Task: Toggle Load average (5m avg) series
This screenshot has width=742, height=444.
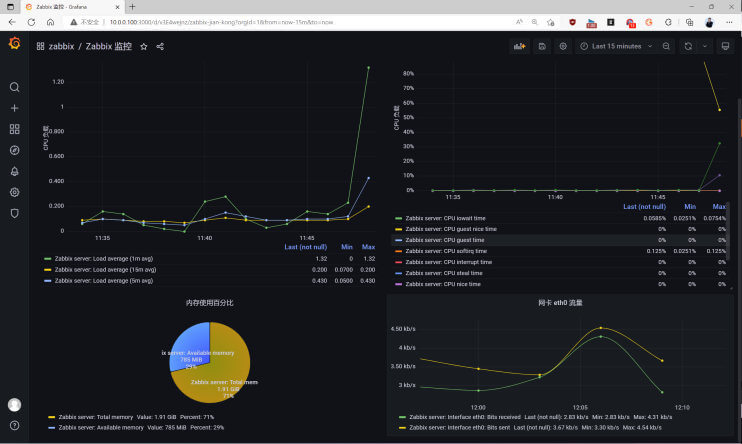Action: [x=104, y=281]
